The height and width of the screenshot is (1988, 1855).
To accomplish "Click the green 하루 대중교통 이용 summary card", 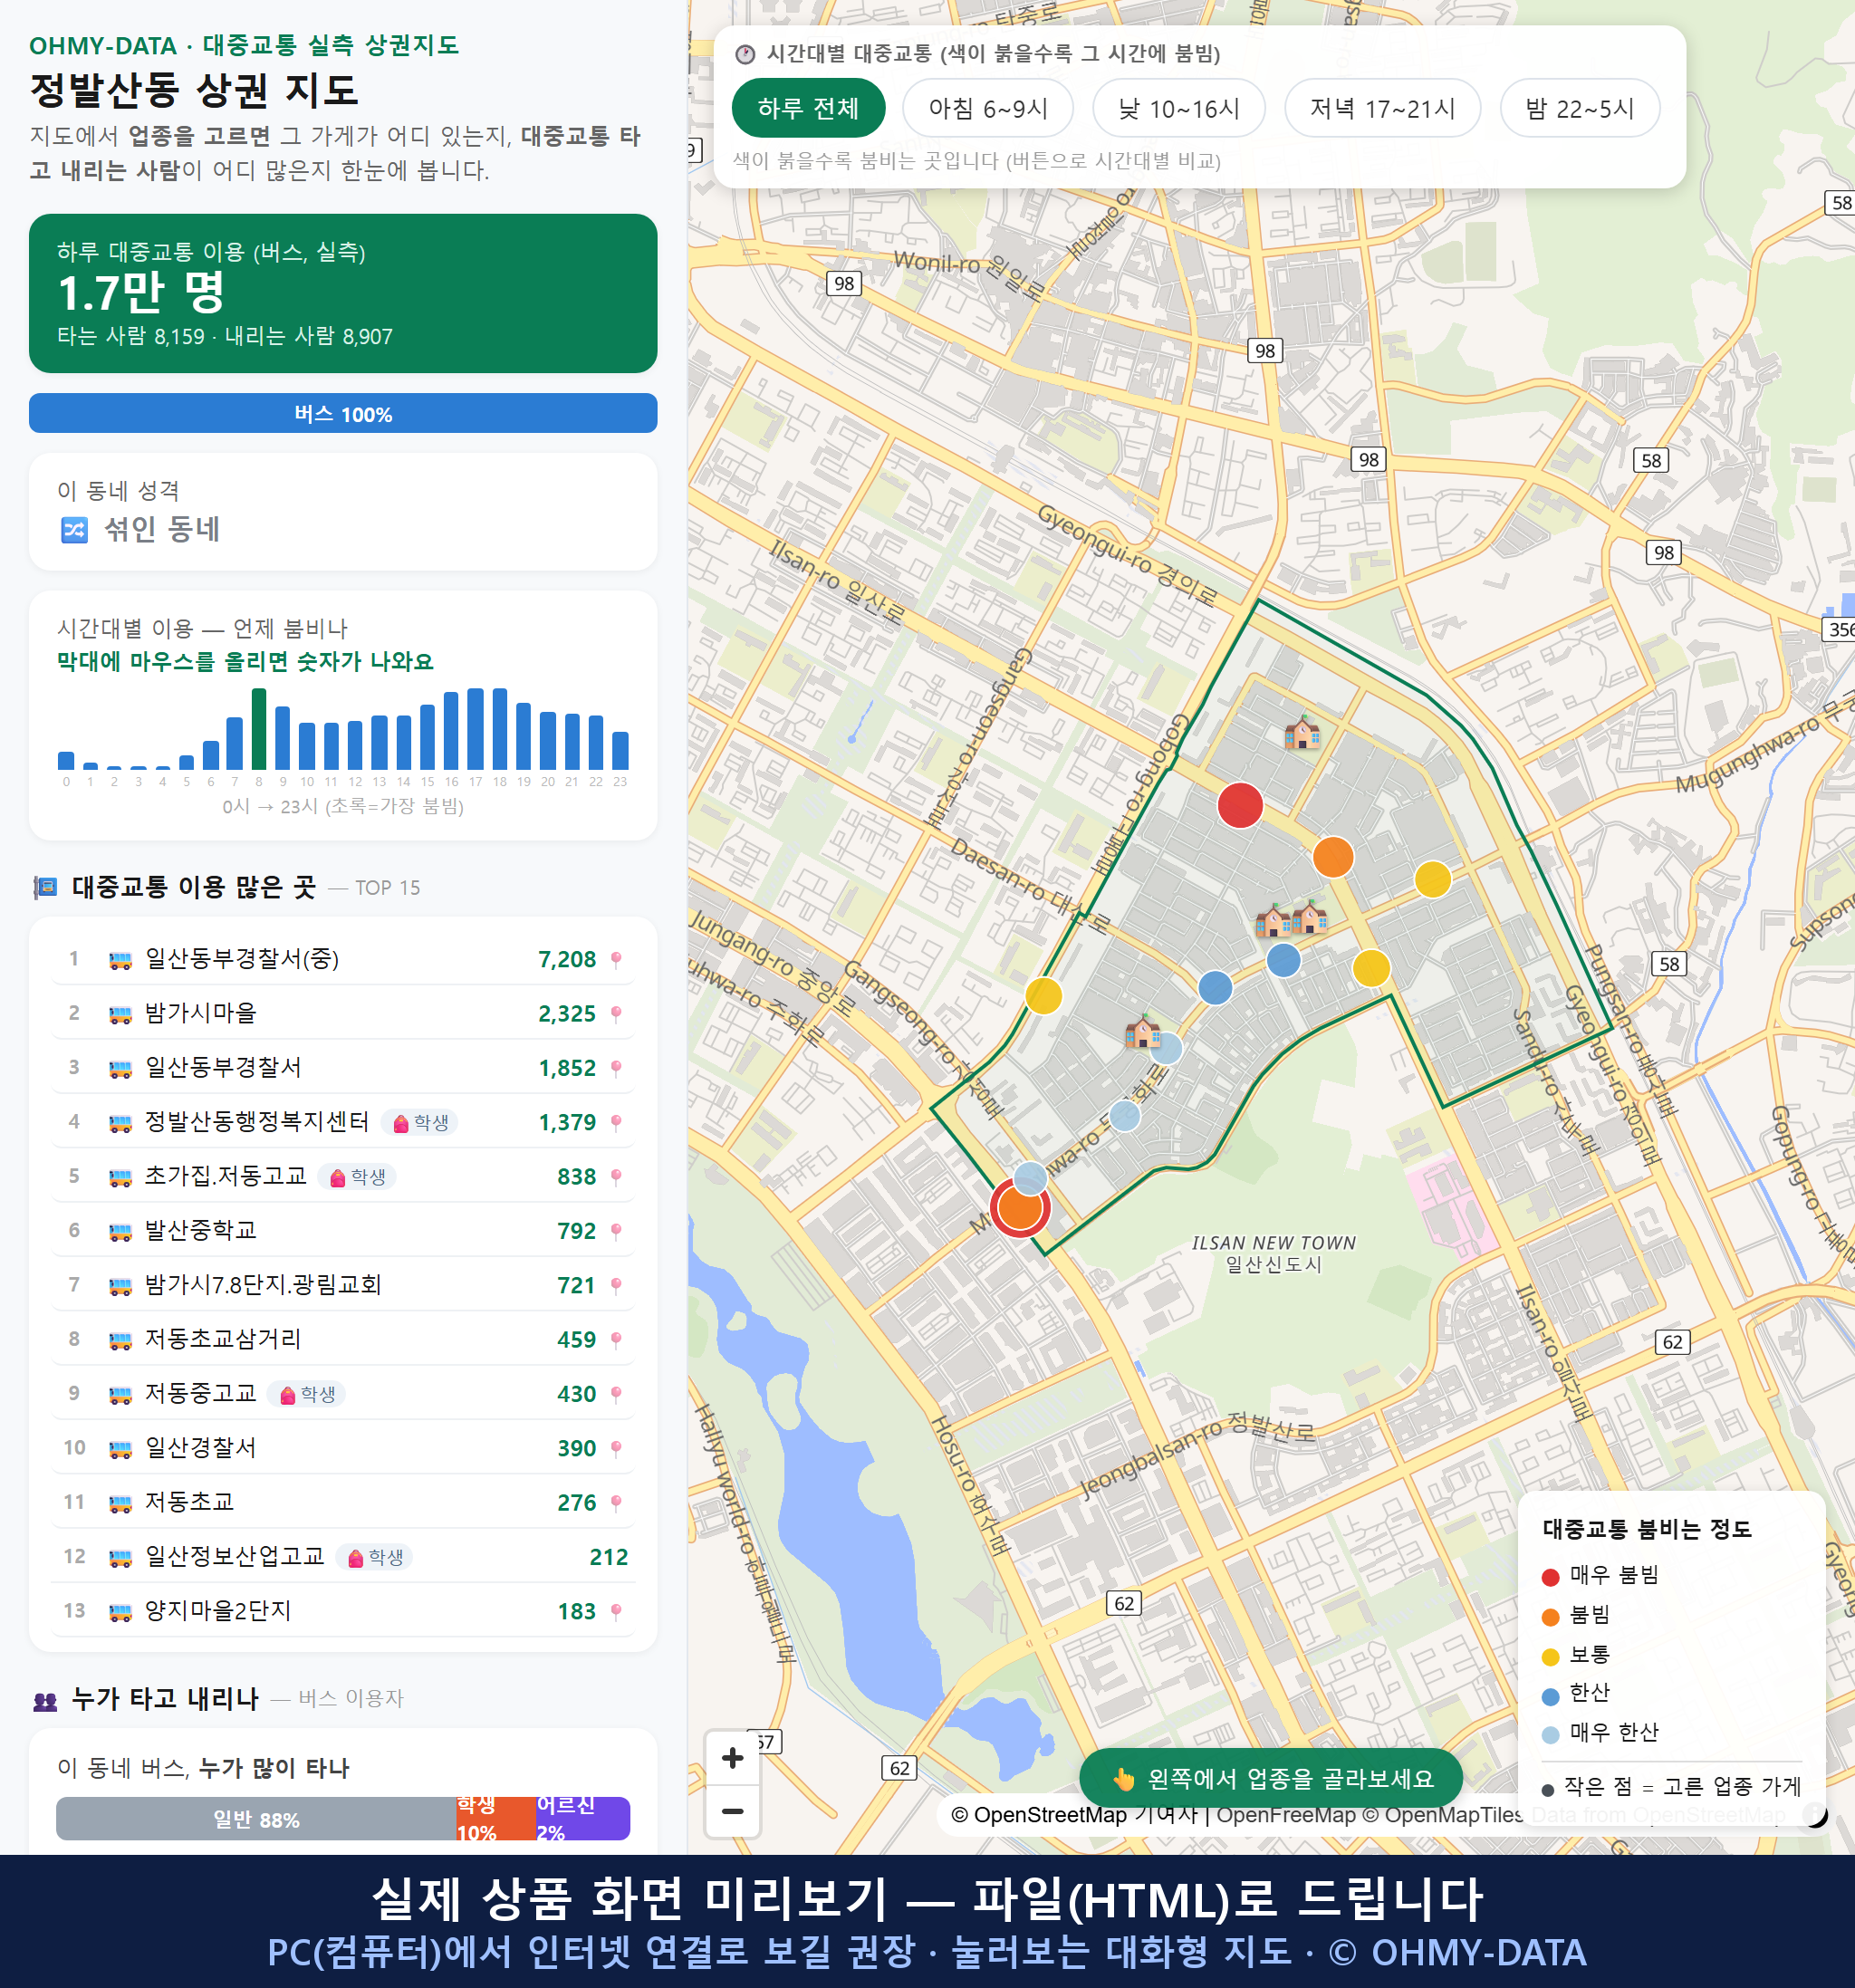I will coord(343,293).
